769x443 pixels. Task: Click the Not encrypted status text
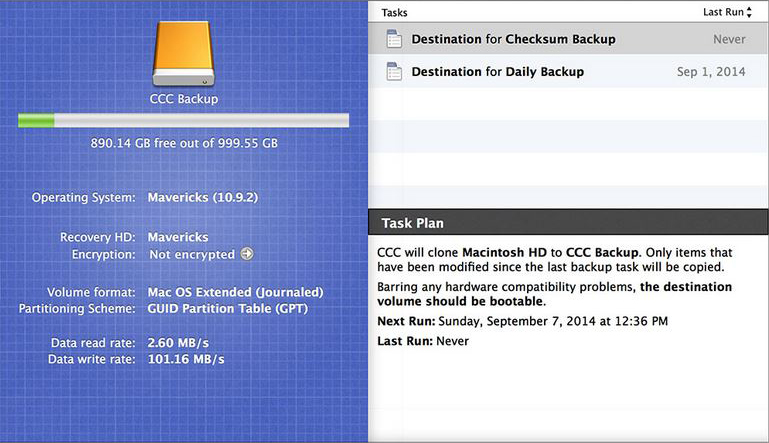pos(191,255)
